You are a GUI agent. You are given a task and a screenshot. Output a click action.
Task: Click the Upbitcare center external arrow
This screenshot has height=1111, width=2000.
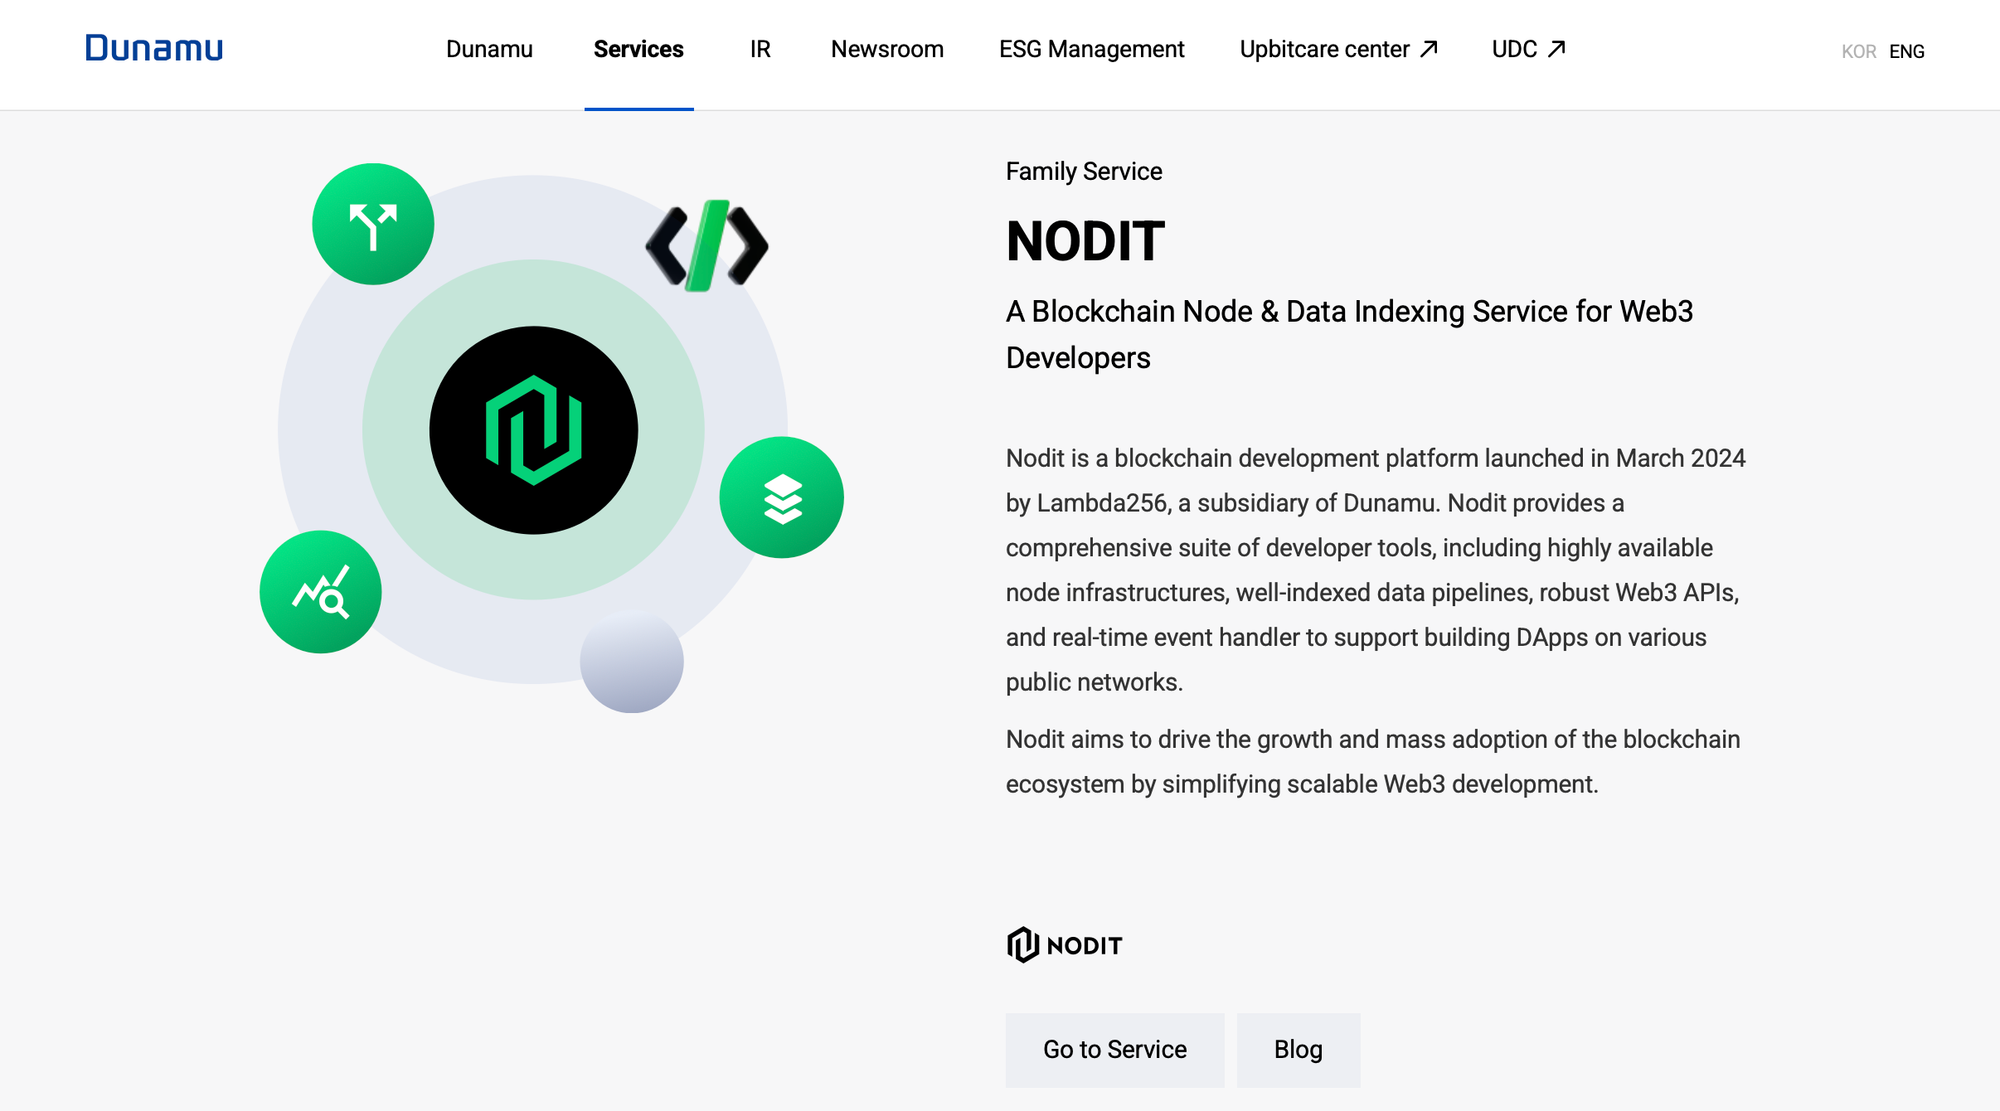[1429, 49]
